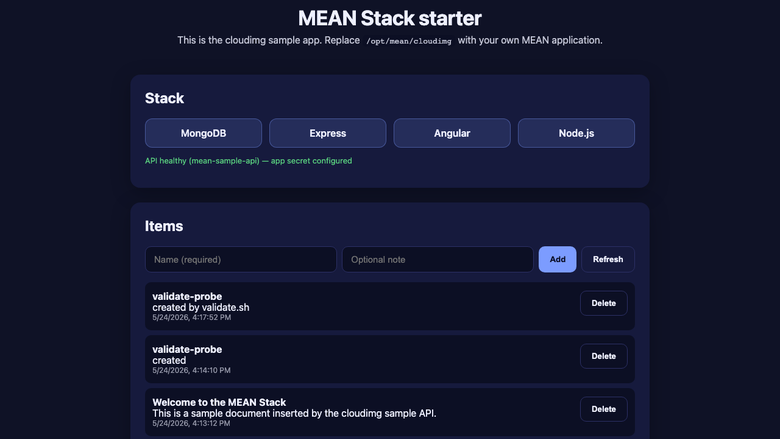Viewport: 780px width, 439px height.
Task: Click the MEAN Stack starter heading
Action: [x=390, y=18]
